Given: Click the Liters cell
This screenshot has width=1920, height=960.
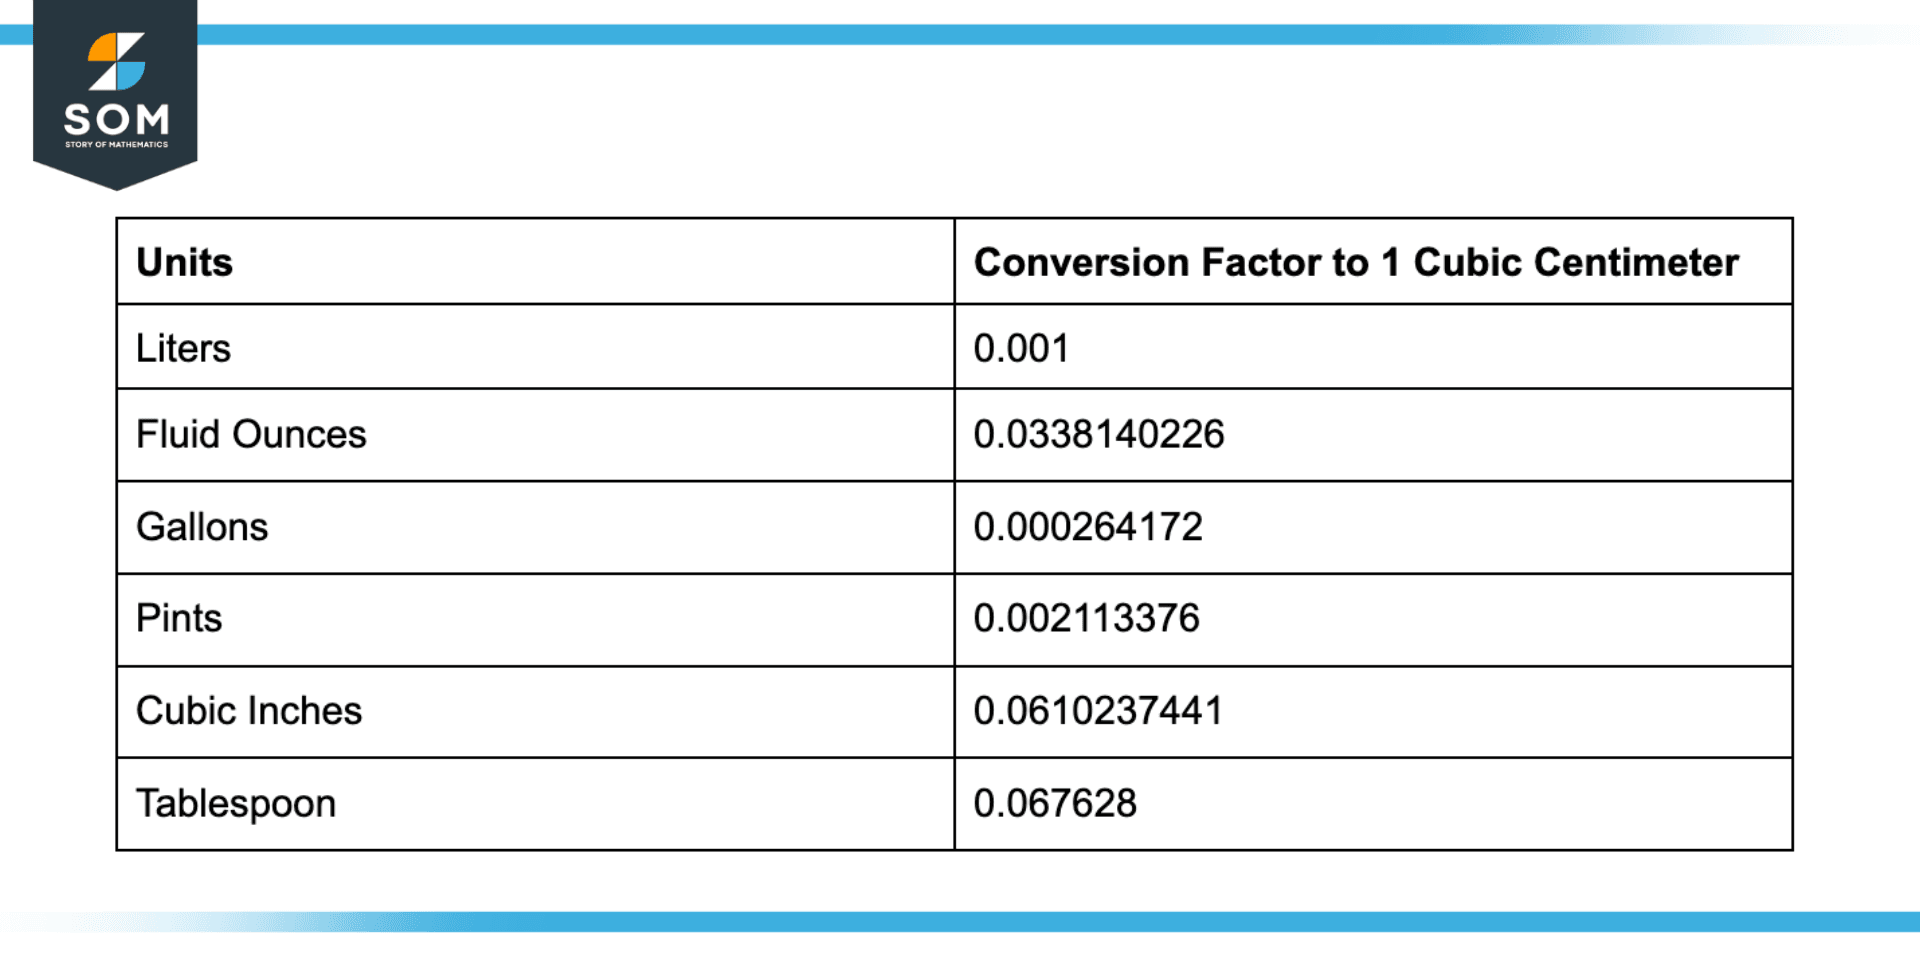Looking at the screenshot, I should [x=183, y=348].
